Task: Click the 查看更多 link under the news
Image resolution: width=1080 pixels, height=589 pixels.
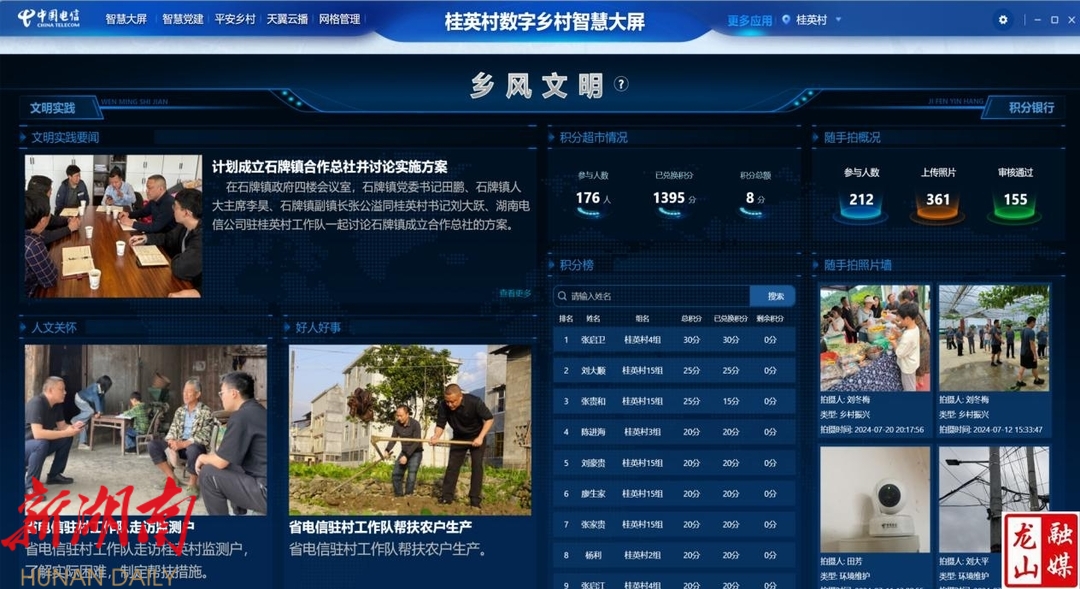Action: (515, 293)
